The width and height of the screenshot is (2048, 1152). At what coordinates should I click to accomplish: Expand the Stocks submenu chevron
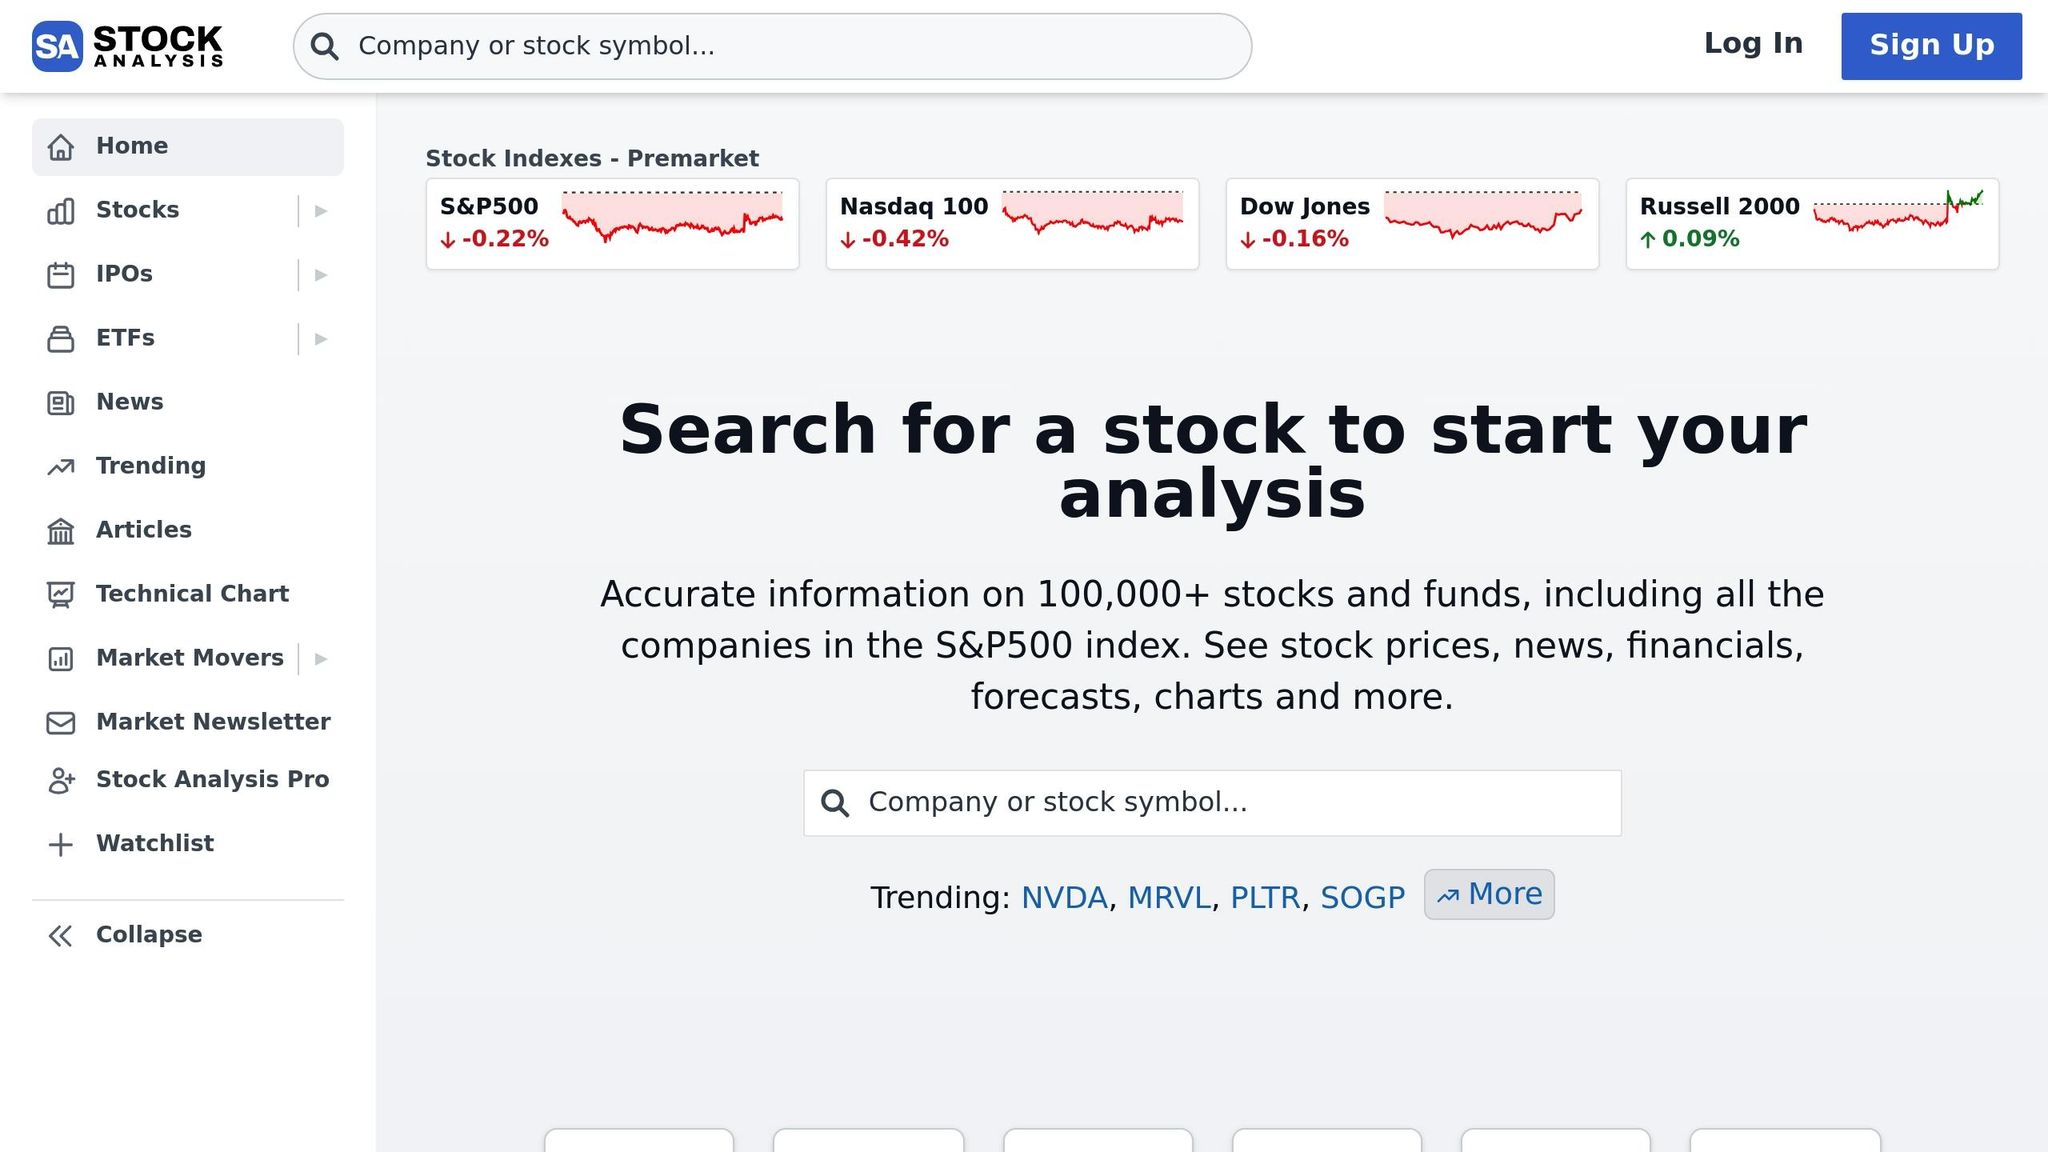click(319, 210)
